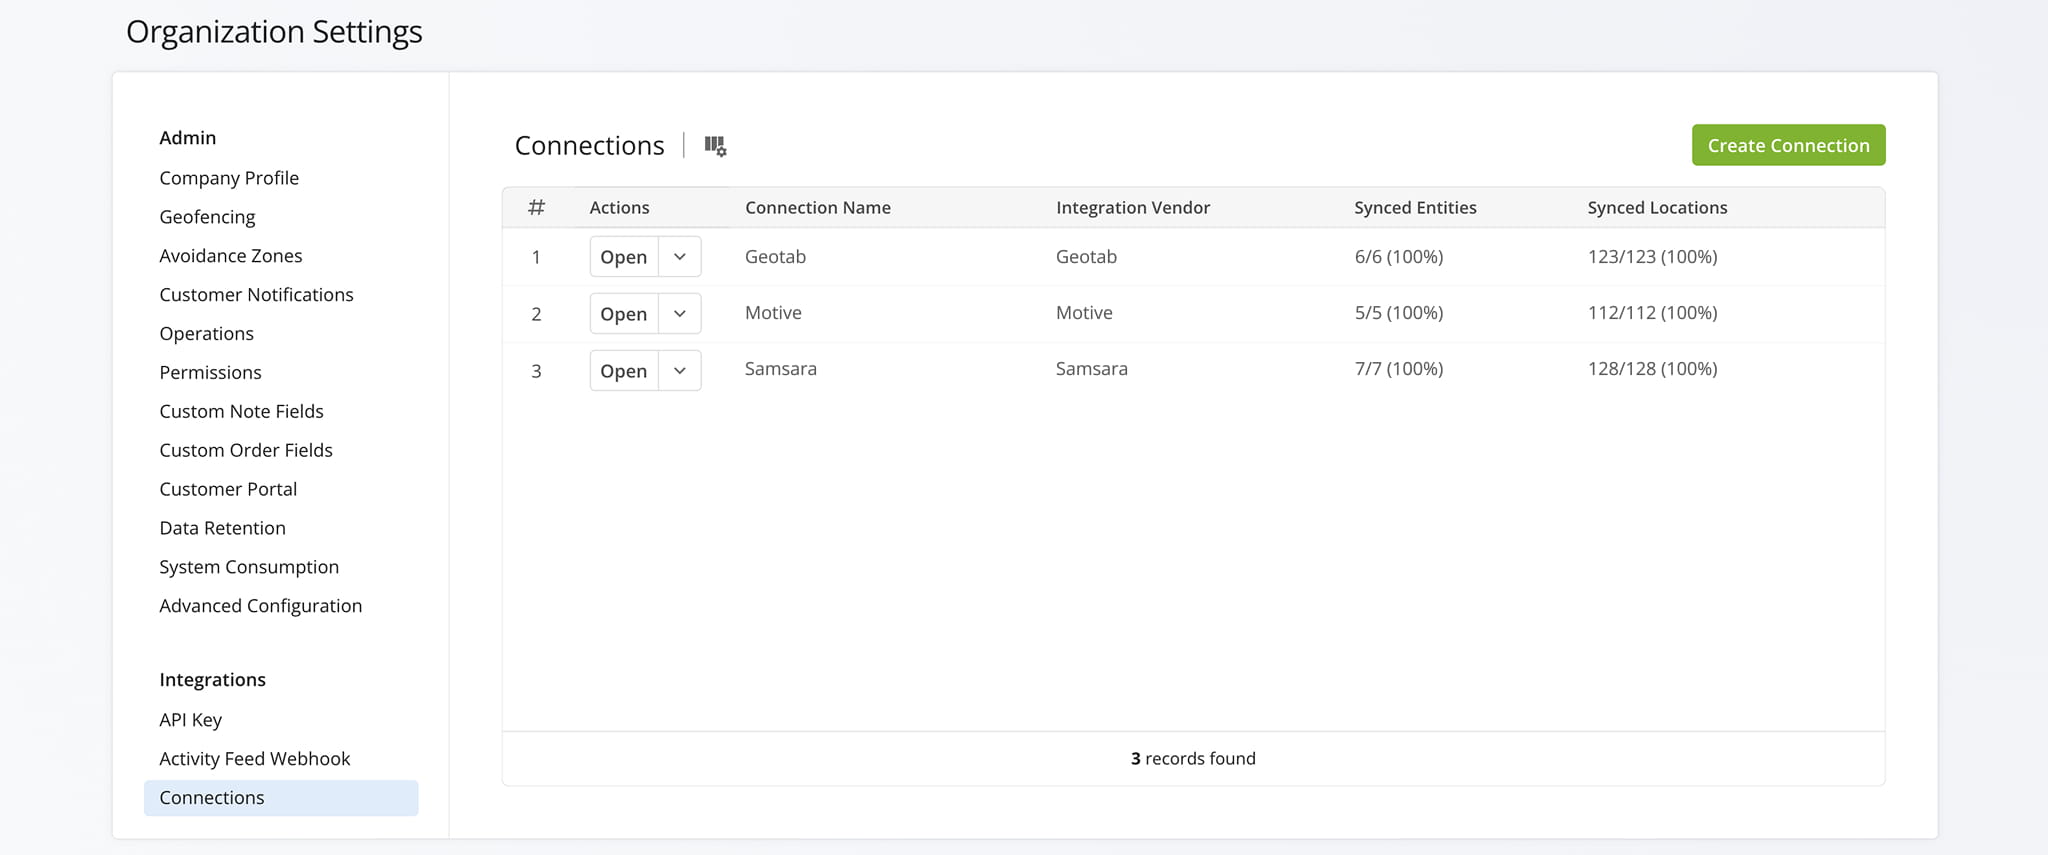Go to Data Retention settings
Image resolution: width=2048 pixels, height=855 pixels.
coord(222,529)
